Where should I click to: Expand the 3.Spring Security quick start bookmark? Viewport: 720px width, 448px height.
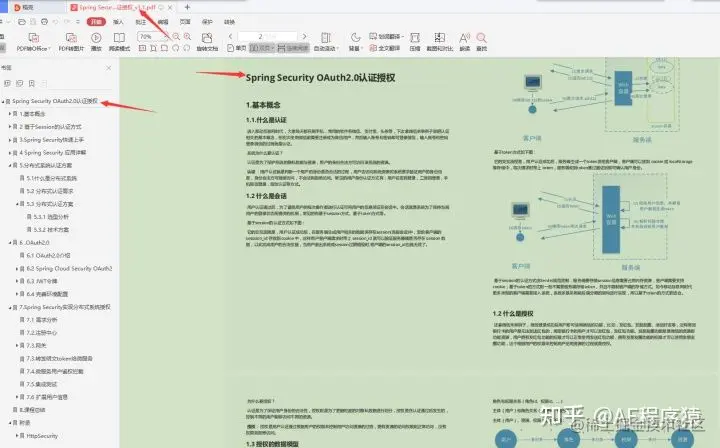click(10, 140)
